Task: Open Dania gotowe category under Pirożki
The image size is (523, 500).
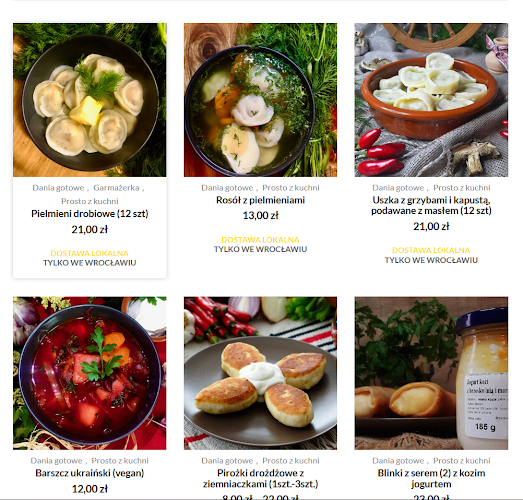Action: pos(227,461)
